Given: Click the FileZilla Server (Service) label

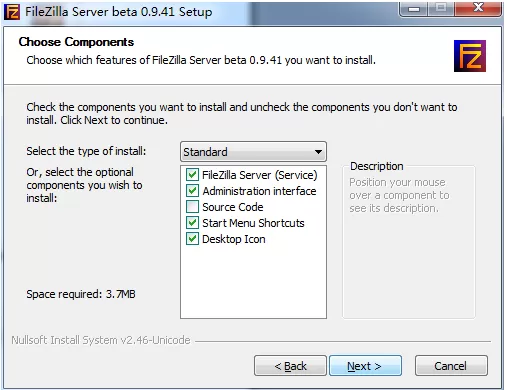Looking at the screenshot, I should tap(260, 175).
